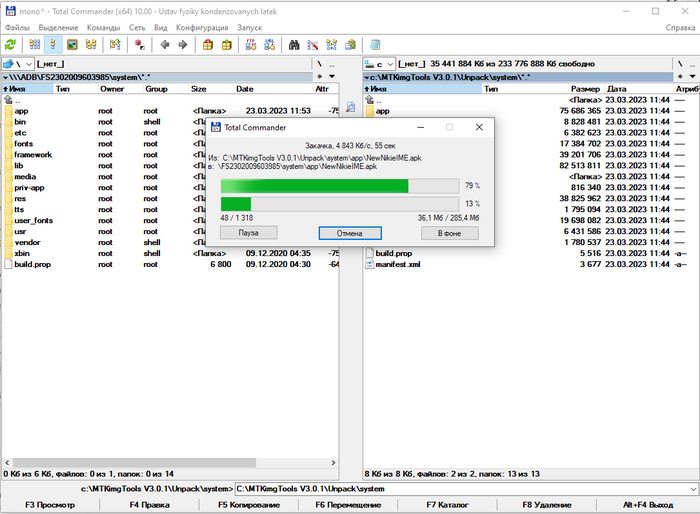This screenshot has height=514, width=700.
Task: Click the left panel horizontal scrollbar
Action: coord(134,463)
